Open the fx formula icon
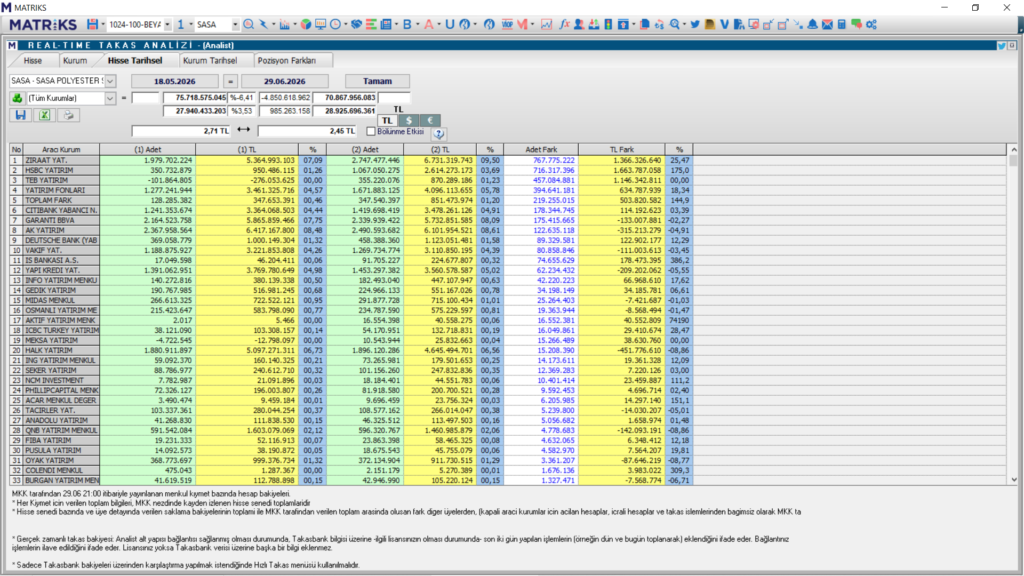This screenshot has width=1024, height=576. coord(564,24)
